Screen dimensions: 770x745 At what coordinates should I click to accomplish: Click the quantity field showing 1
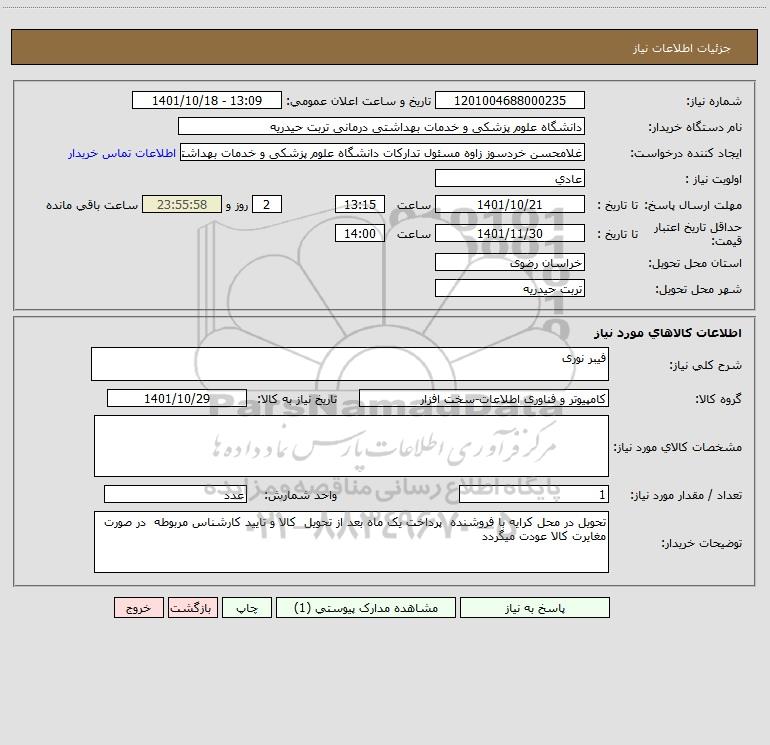point(534,495)
